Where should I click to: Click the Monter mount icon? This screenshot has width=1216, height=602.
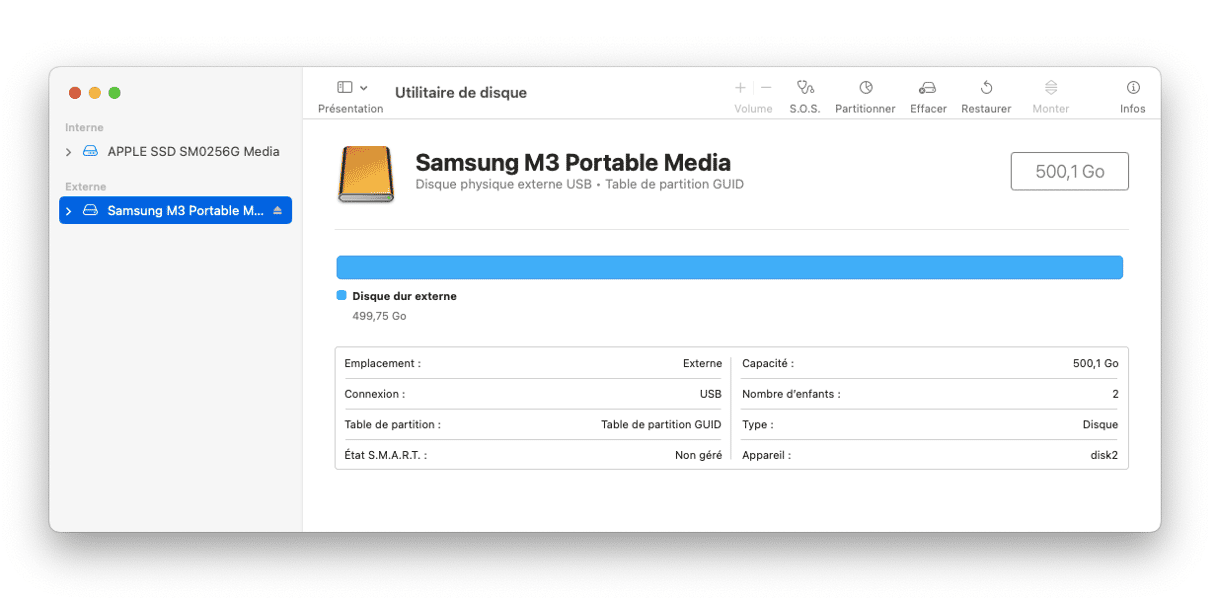[1050, 88]
